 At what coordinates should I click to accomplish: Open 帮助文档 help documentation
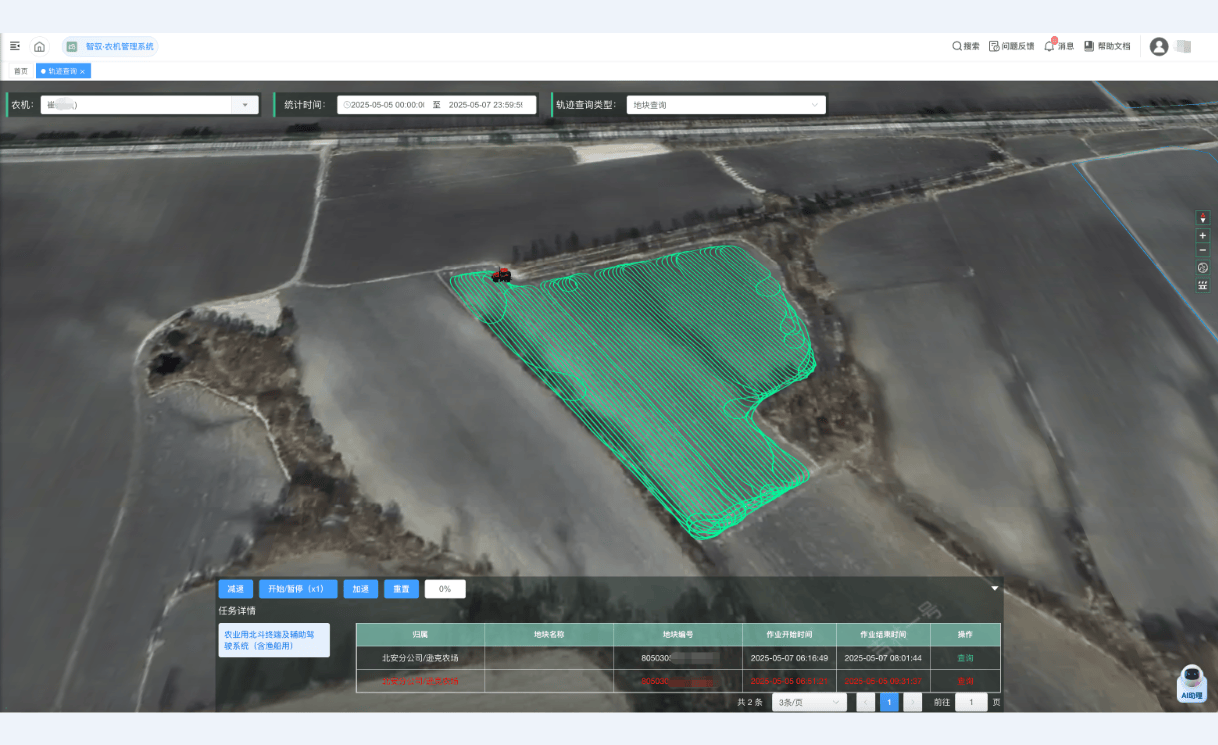point(1107,46)
